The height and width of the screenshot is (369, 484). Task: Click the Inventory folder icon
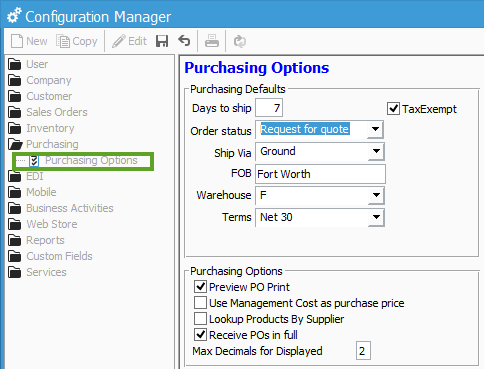point(14,128)
